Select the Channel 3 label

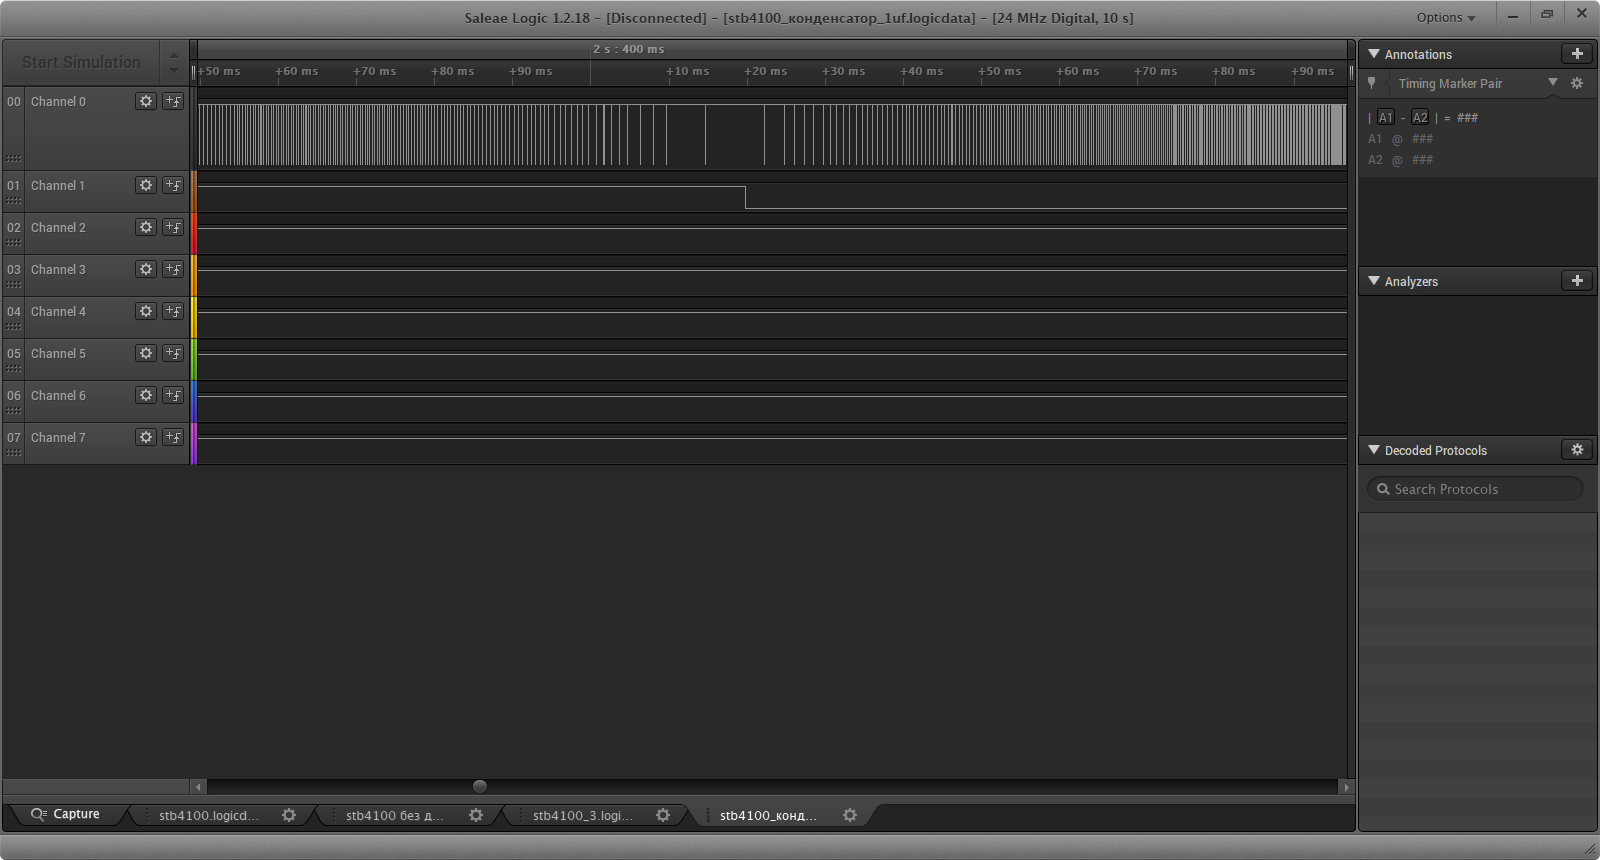point(58,269)
